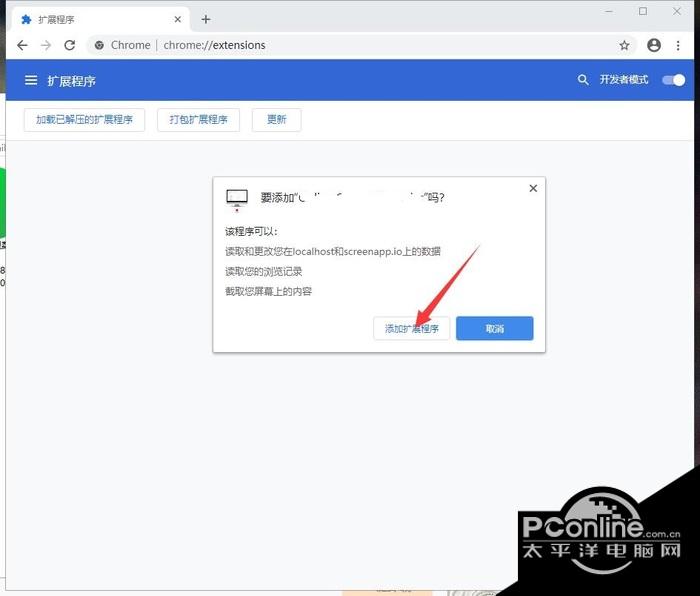This screenshot has height=596, width=700.
Task: Open the Chrome profile avatar menu
Action: [654, 45]
